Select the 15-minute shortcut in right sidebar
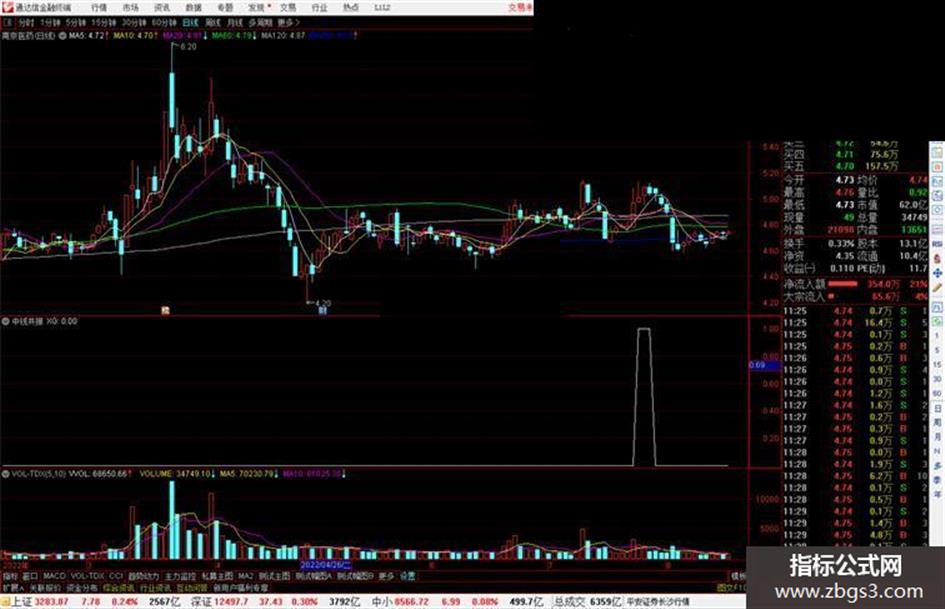945x609 pixels. (x=937, y=365)
